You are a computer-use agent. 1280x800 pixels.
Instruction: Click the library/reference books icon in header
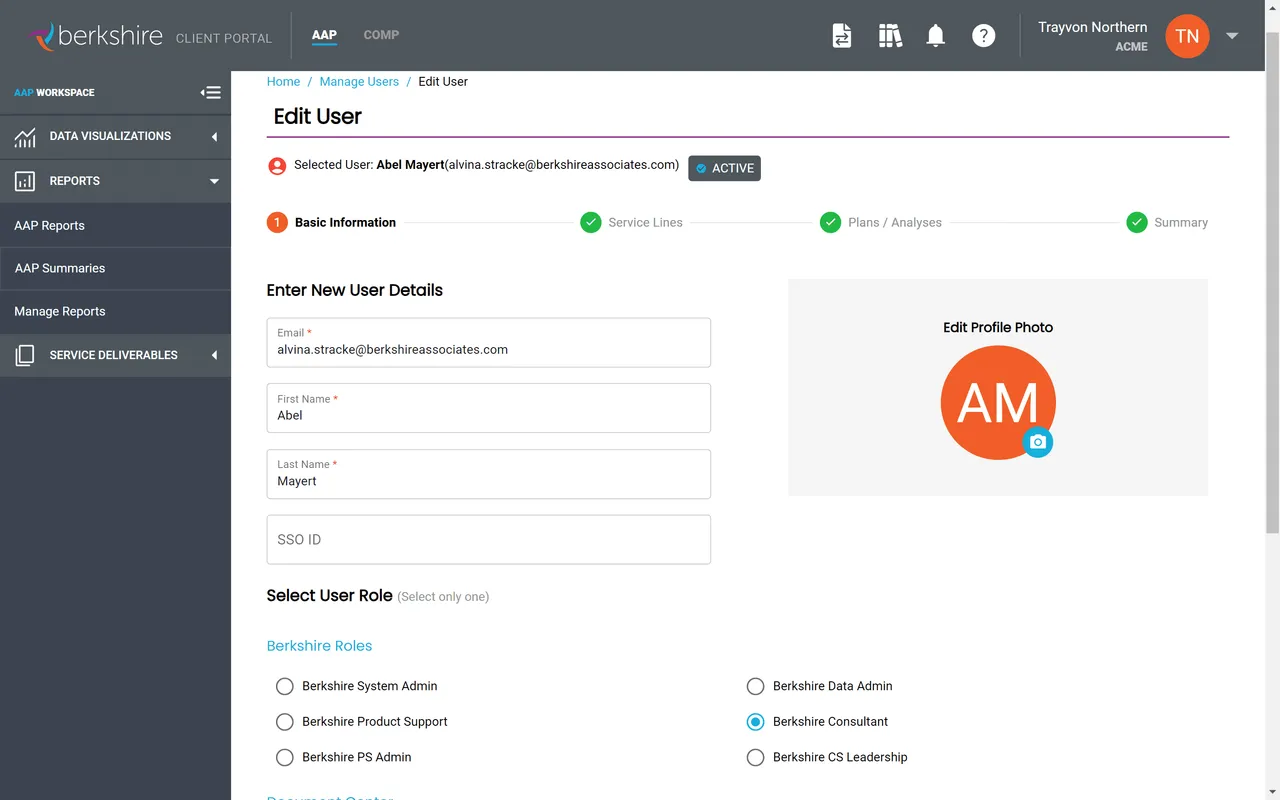(x=890, y=35)
